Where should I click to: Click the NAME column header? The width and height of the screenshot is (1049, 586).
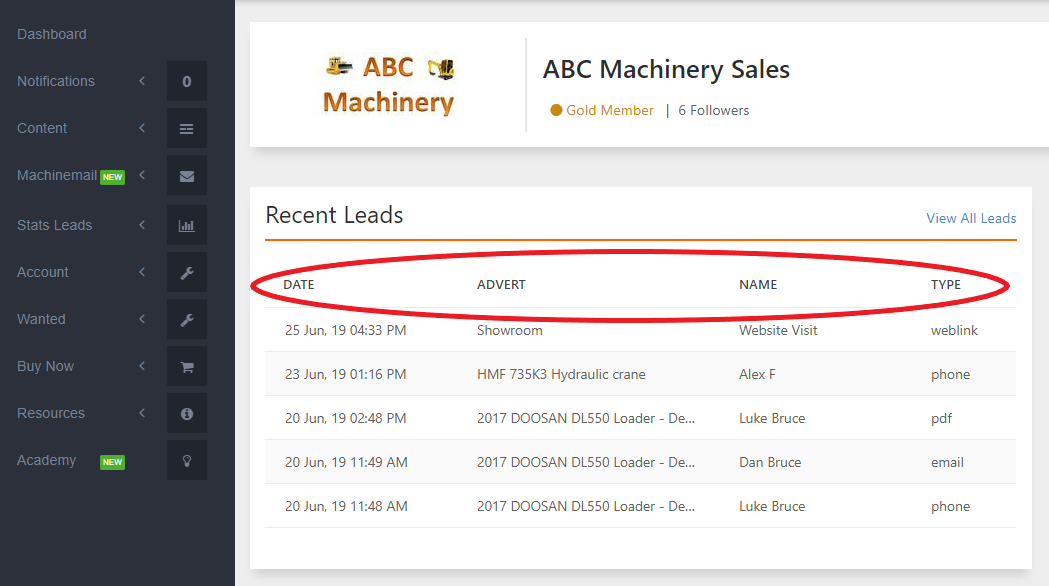(x=758, y=284)
